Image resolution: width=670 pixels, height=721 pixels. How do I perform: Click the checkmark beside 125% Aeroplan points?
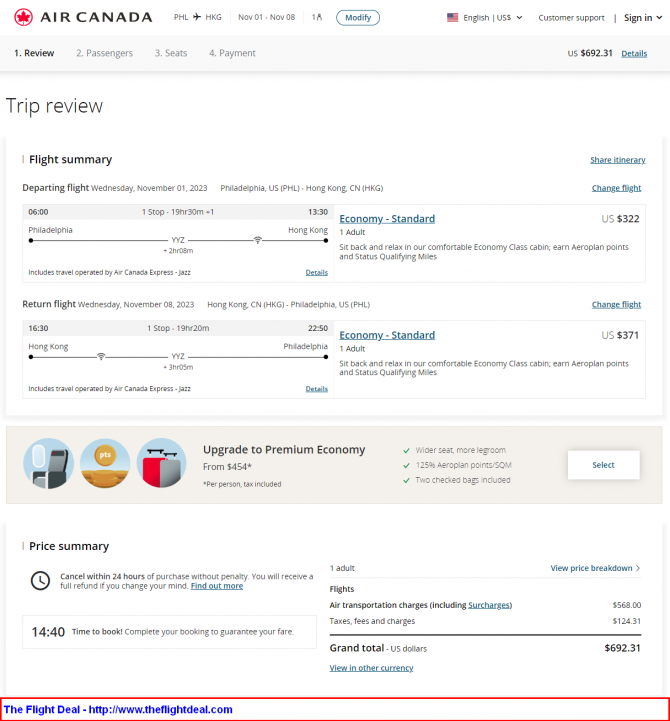click(406, 465)
